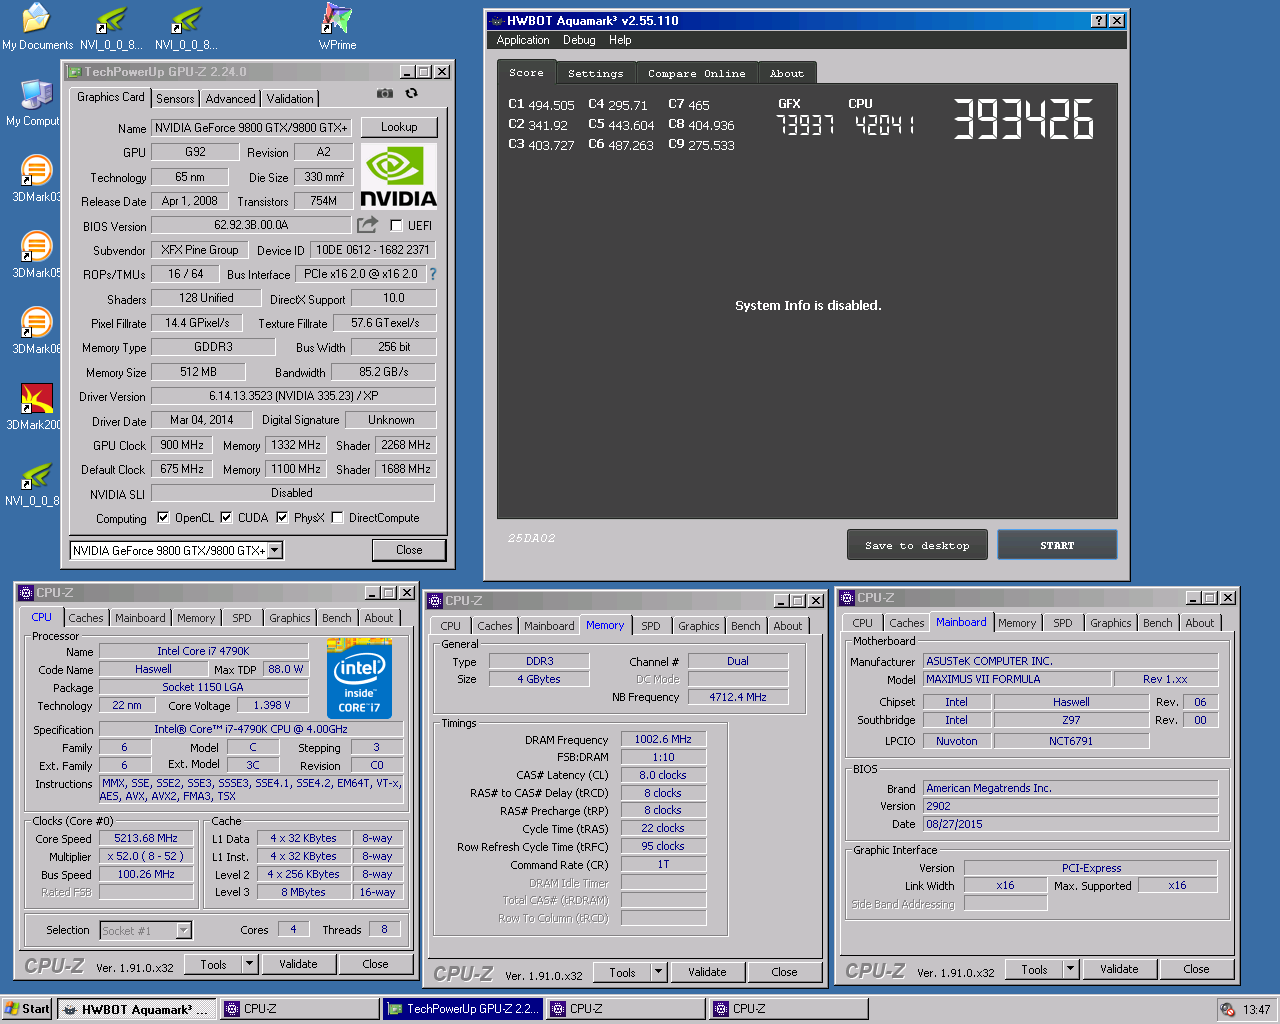Launch the 3DMark03 desktop shortcut
Viewport: 1280px width, 1024px height.
[x=36, y=179]
